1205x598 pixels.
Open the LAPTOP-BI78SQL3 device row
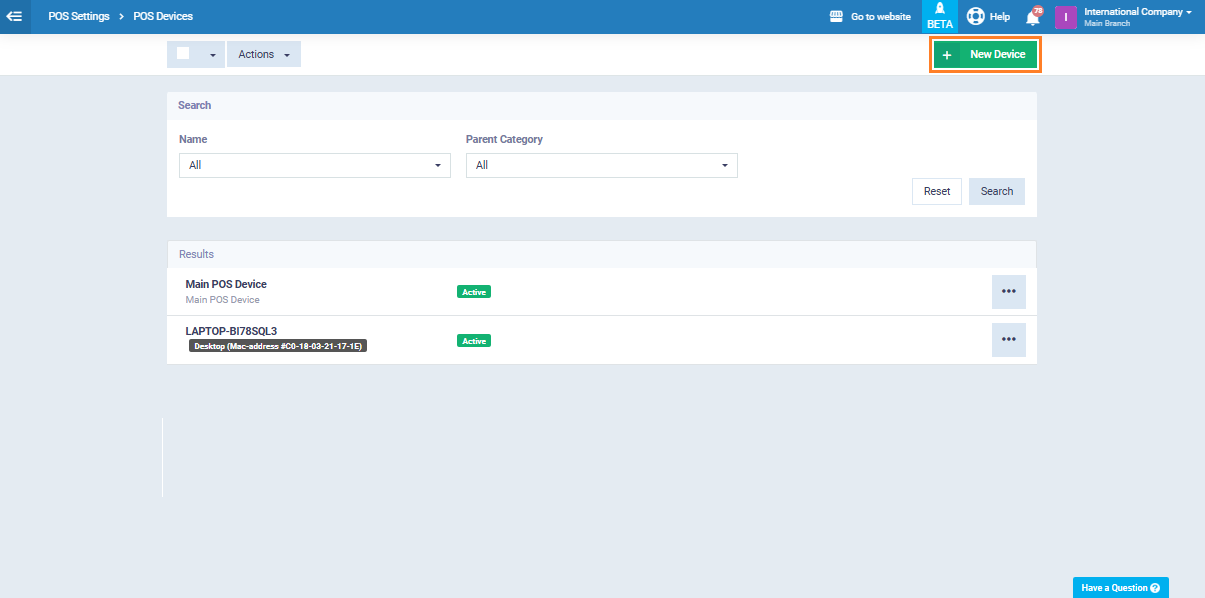[x=231, y=331]
